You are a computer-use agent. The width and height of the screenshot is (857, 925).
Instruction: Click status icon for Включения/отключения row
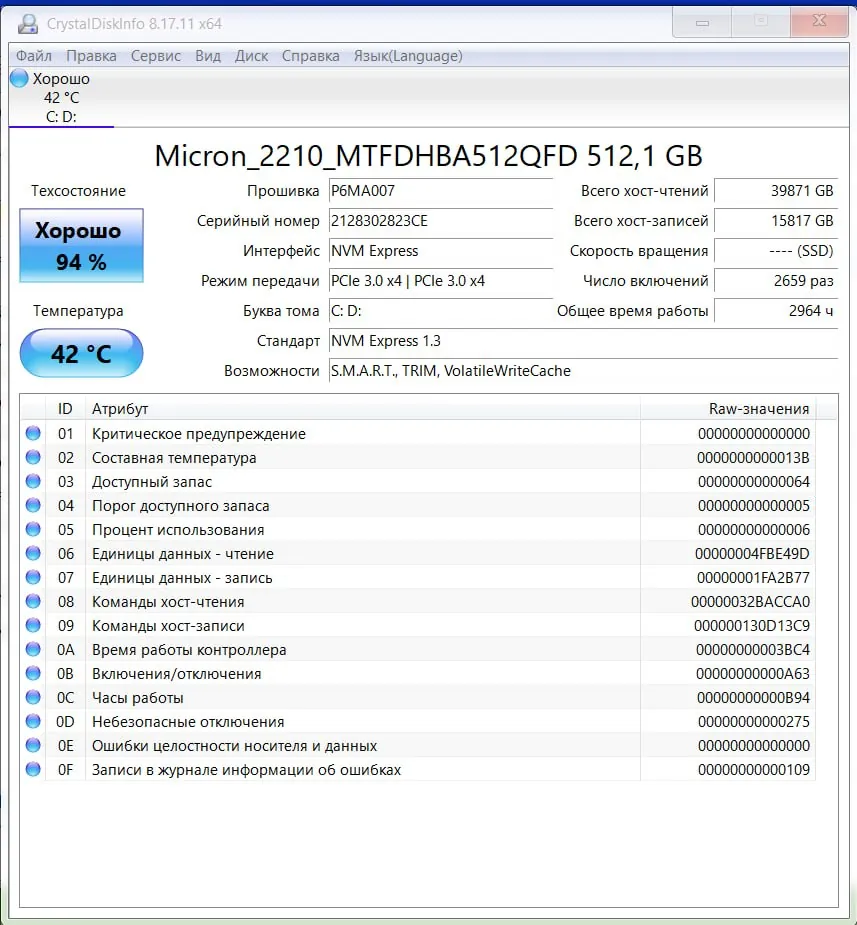point(33,674)
